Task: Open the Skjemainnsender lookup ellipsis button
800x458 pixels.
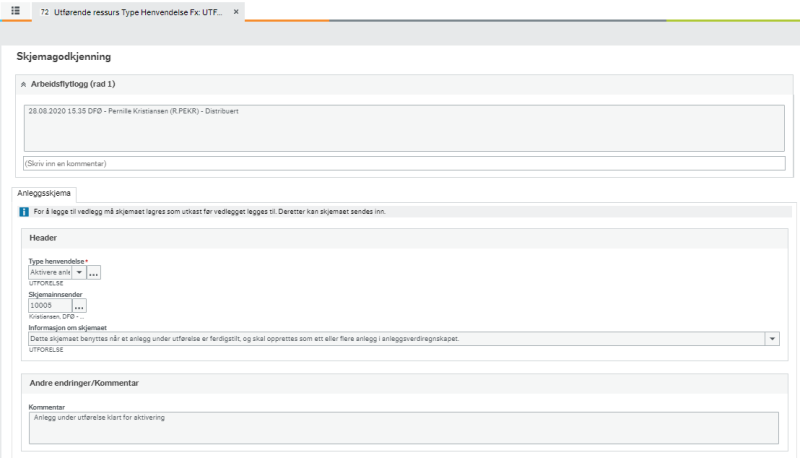Action: (79, 306)
